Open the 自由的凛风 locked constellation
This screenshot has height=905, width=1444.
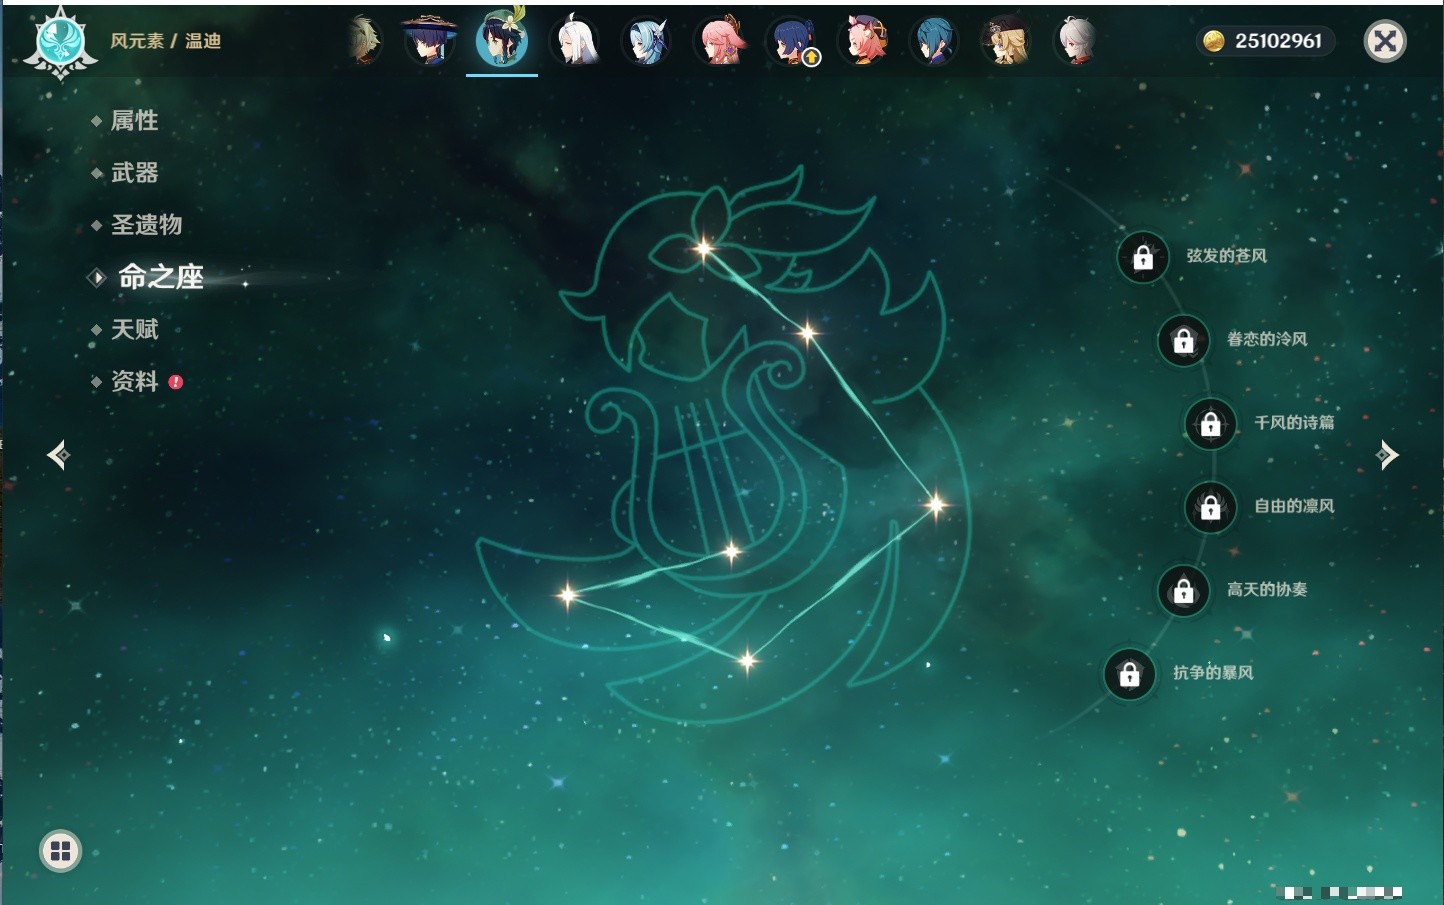coord(1211,508)
